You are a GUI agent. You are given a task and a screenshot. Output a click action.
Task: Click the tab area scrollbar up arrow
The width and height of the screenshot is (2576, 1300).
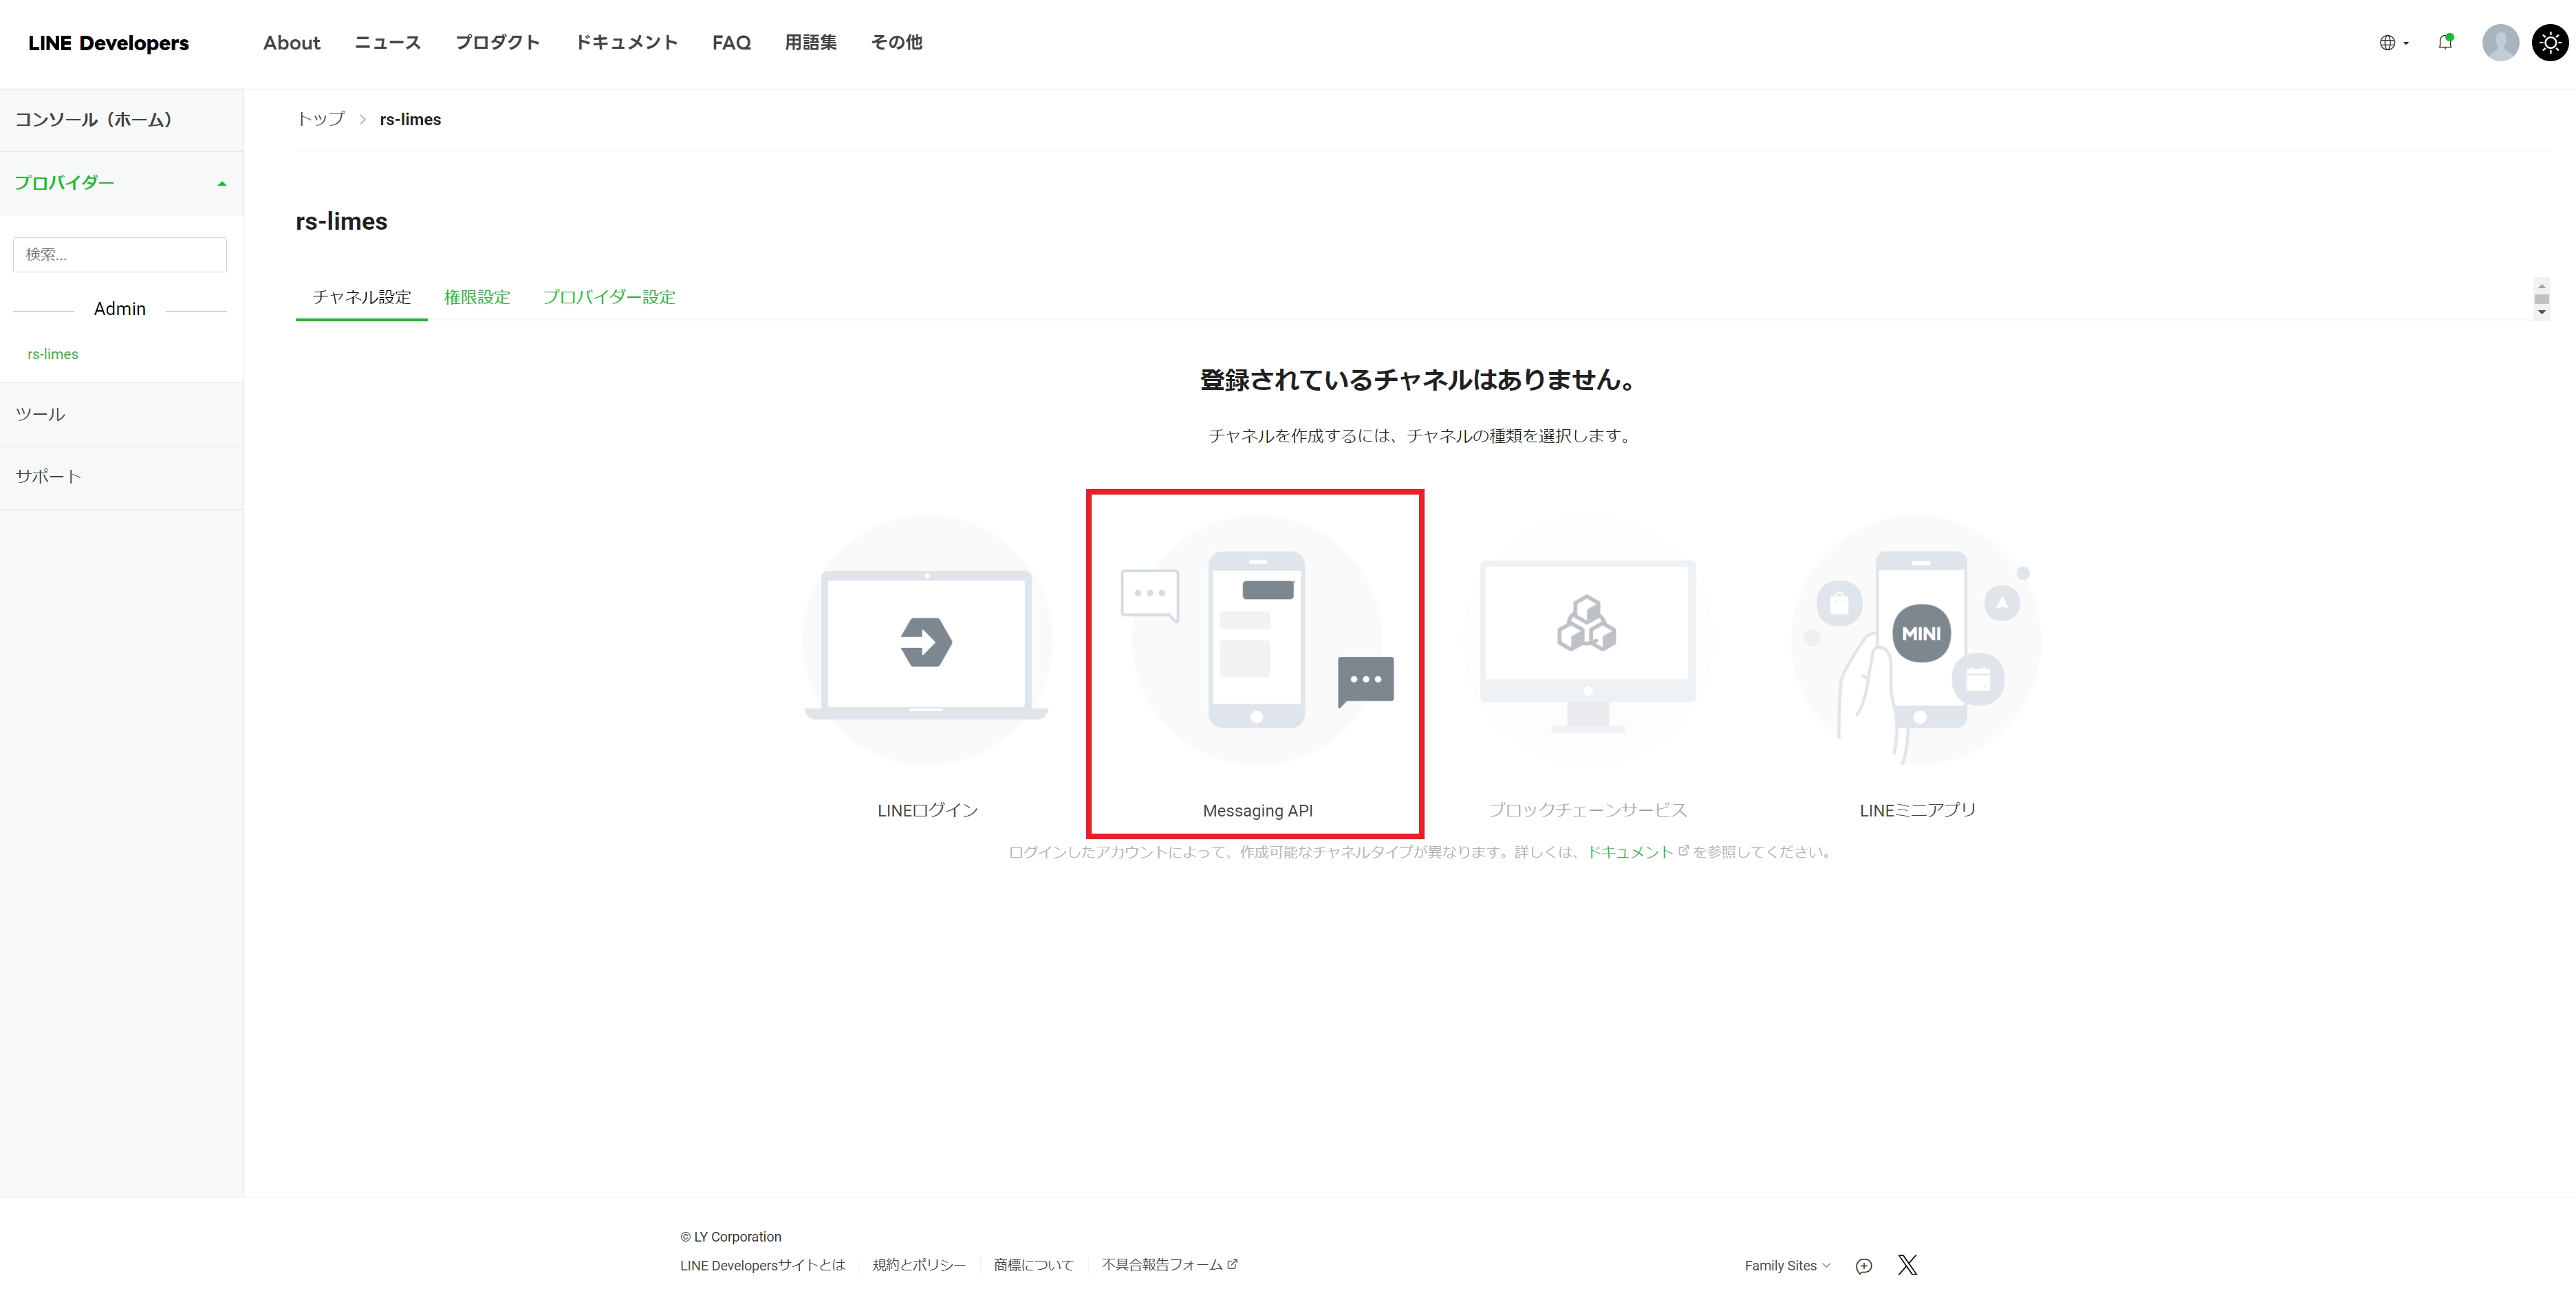click(2541, 286)
